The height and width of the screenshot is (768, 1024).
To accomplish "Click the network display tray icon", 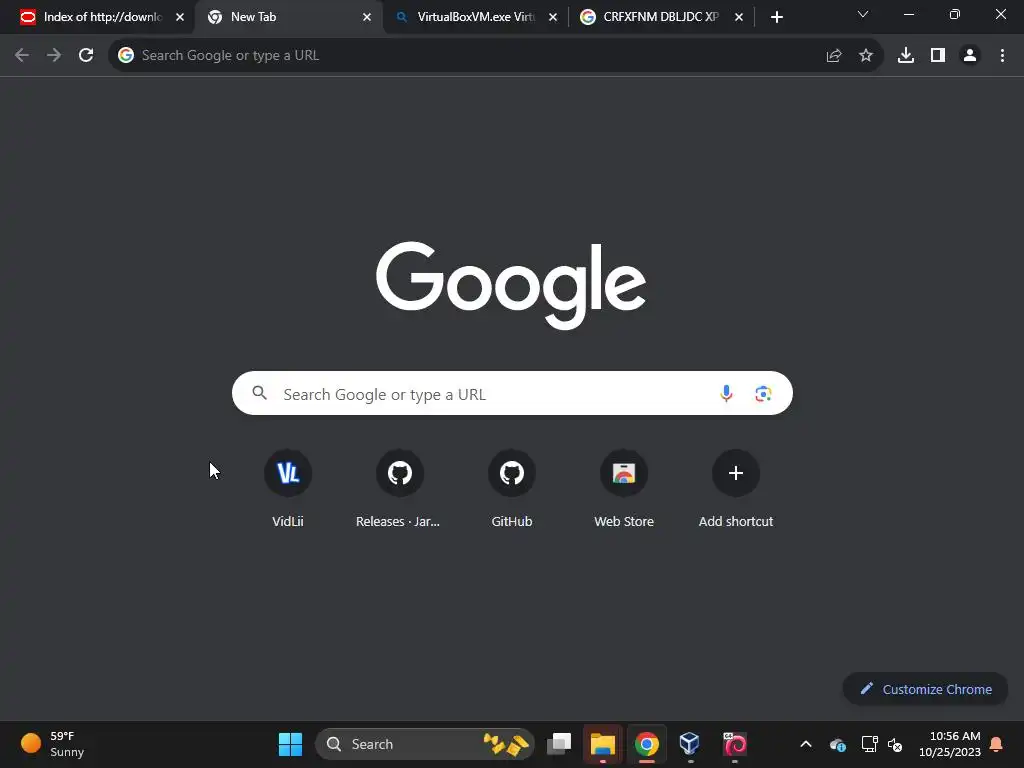I will click(869, 744).
